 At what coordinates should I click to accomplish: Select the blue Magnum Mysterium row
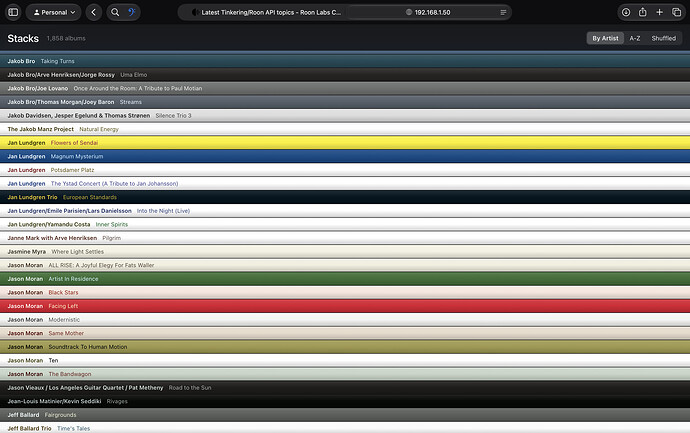coord(345,157)
